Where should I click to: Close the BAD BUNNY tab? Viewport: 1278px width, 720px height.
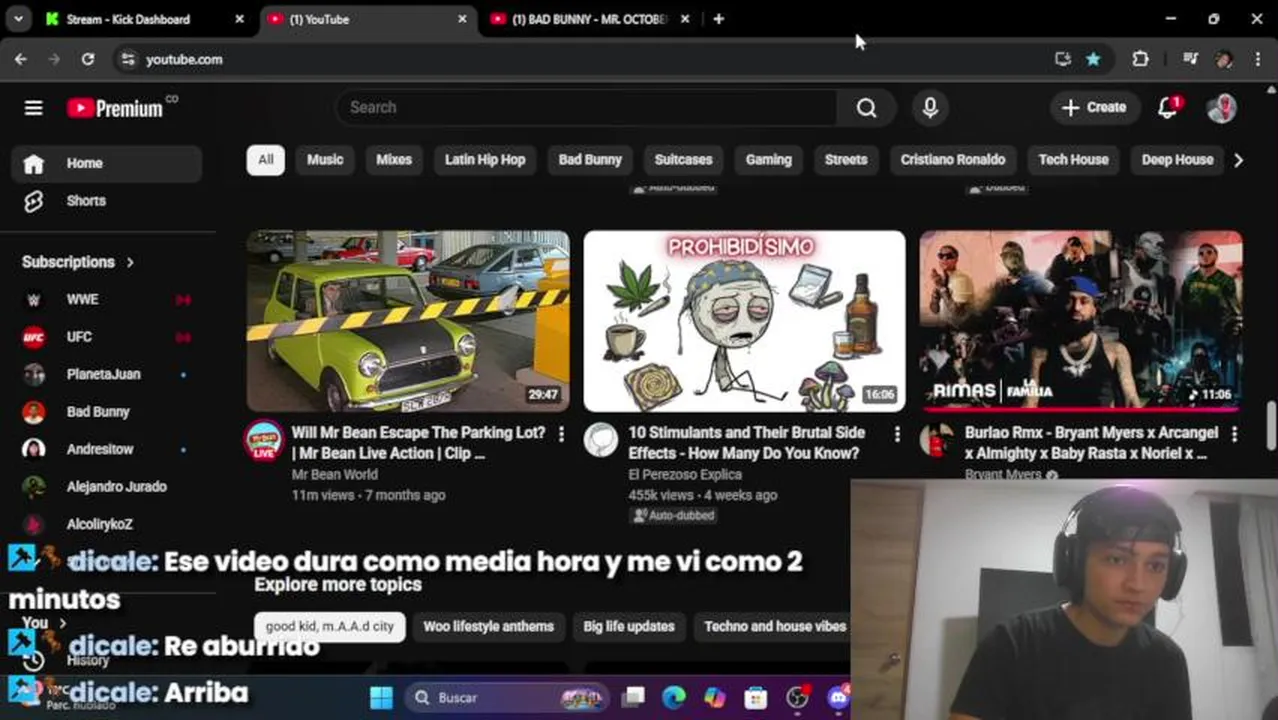click(x=685, y=19)
